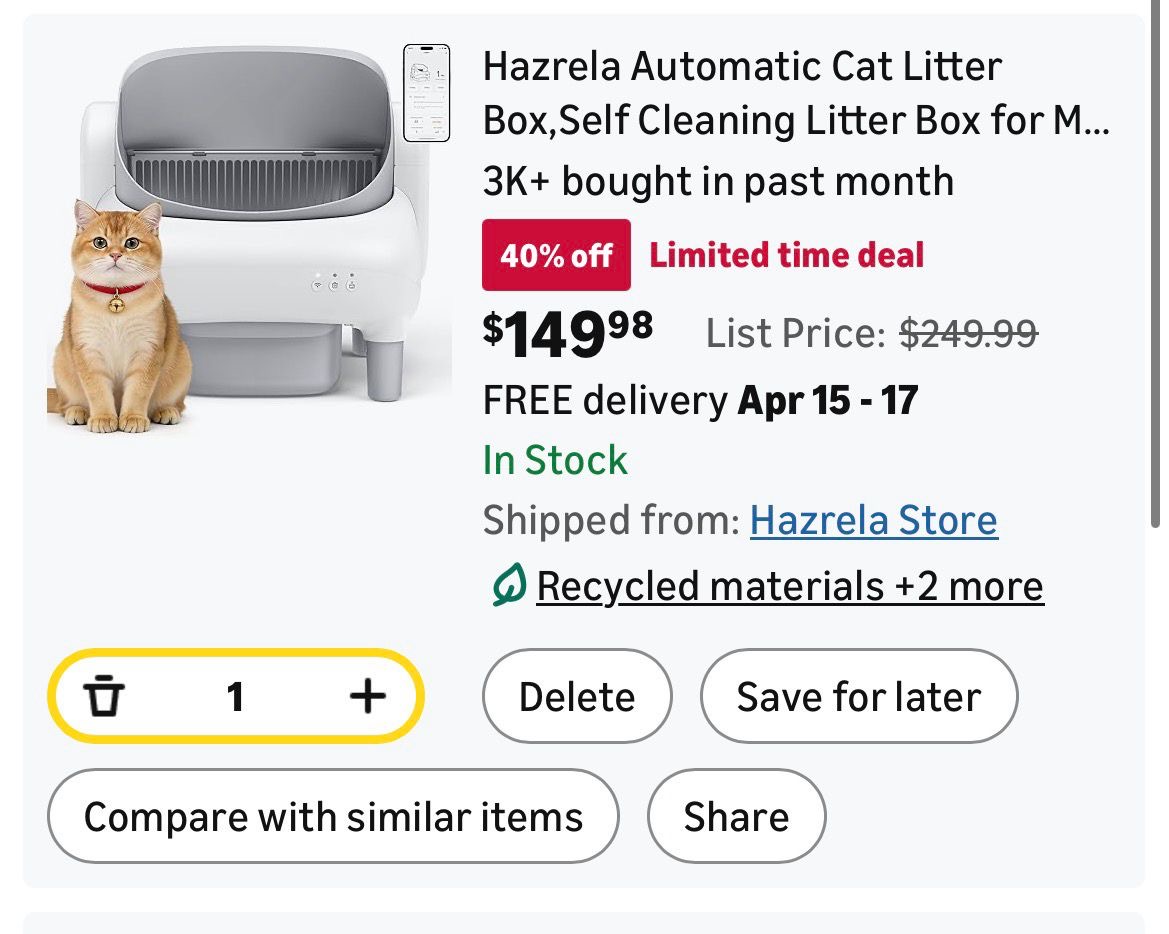Click the phone app image in product photo
1169x934 pixels.
pos(427,93)
